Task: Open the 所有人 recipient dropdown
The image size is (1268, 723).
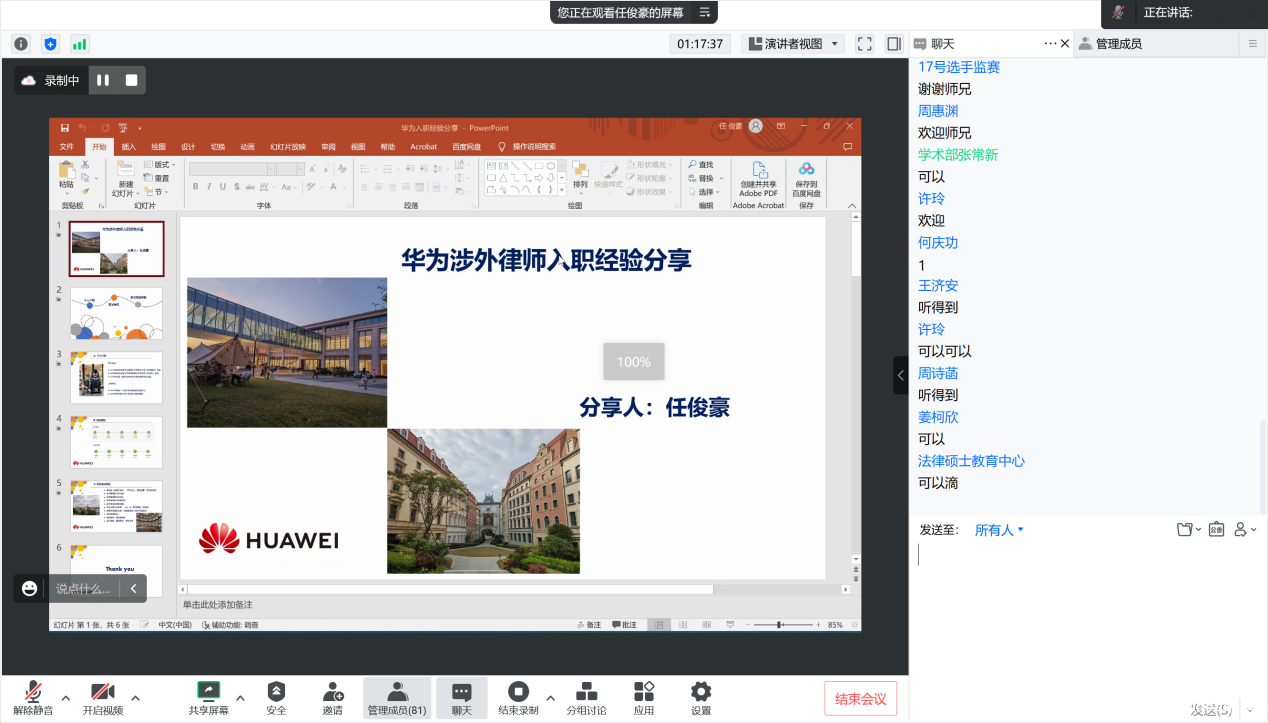Action: pos(999,530)
